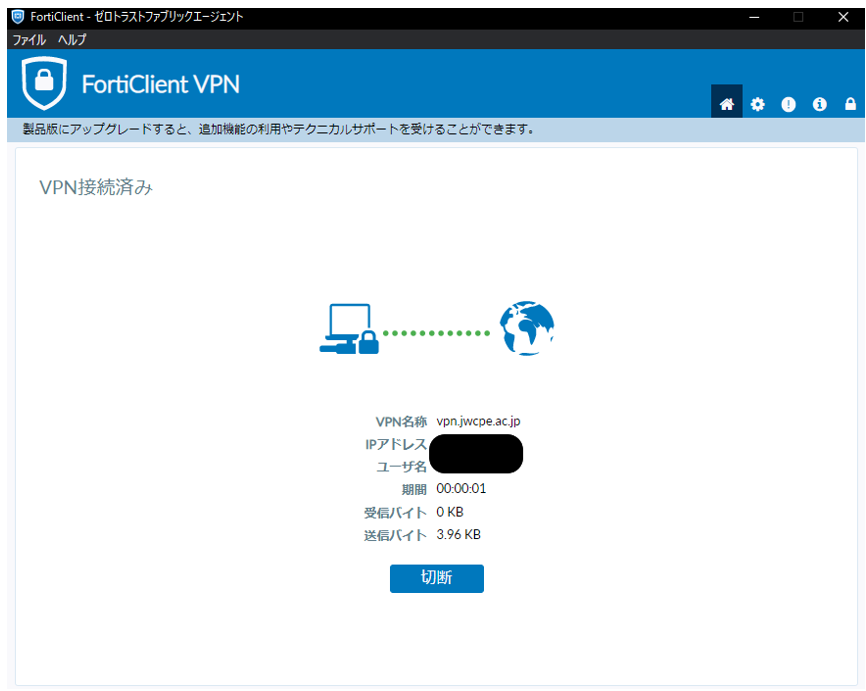Click the 受信バイト label
The image size is (866, 691).
coord(395,513)
